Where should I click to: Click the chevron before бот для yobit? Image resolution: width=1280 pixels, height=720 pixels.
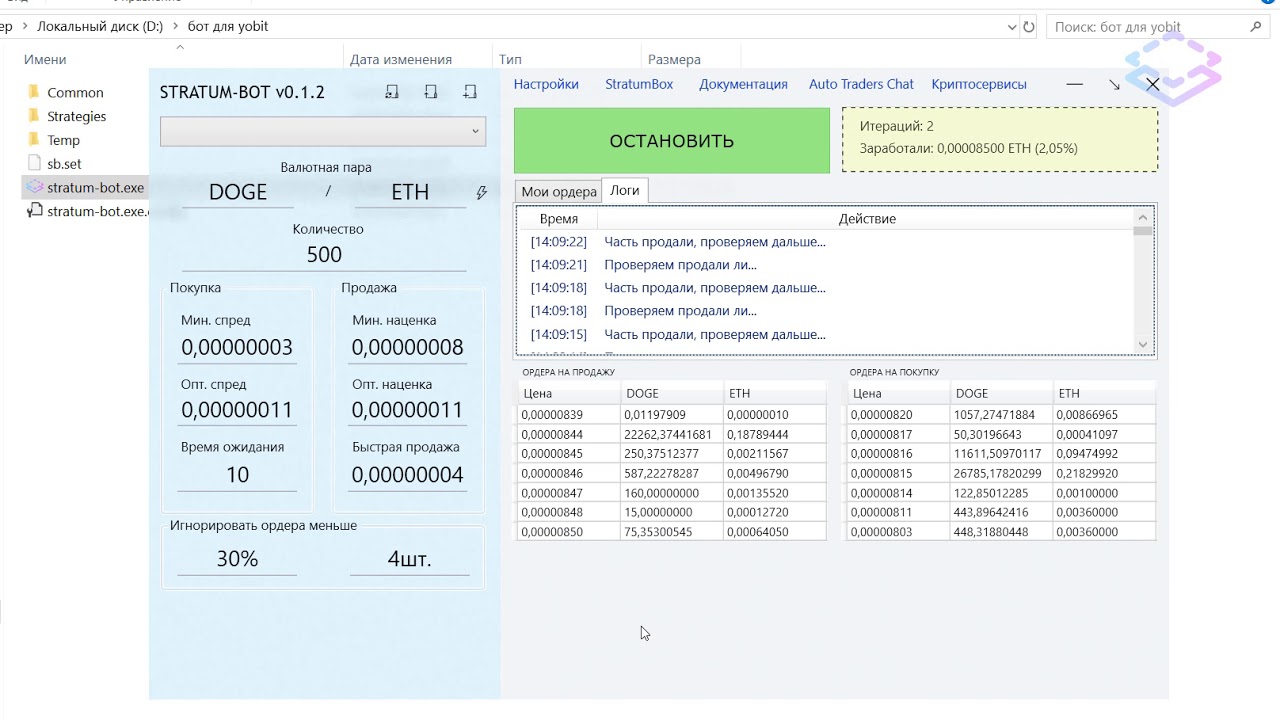coord(176,27)
